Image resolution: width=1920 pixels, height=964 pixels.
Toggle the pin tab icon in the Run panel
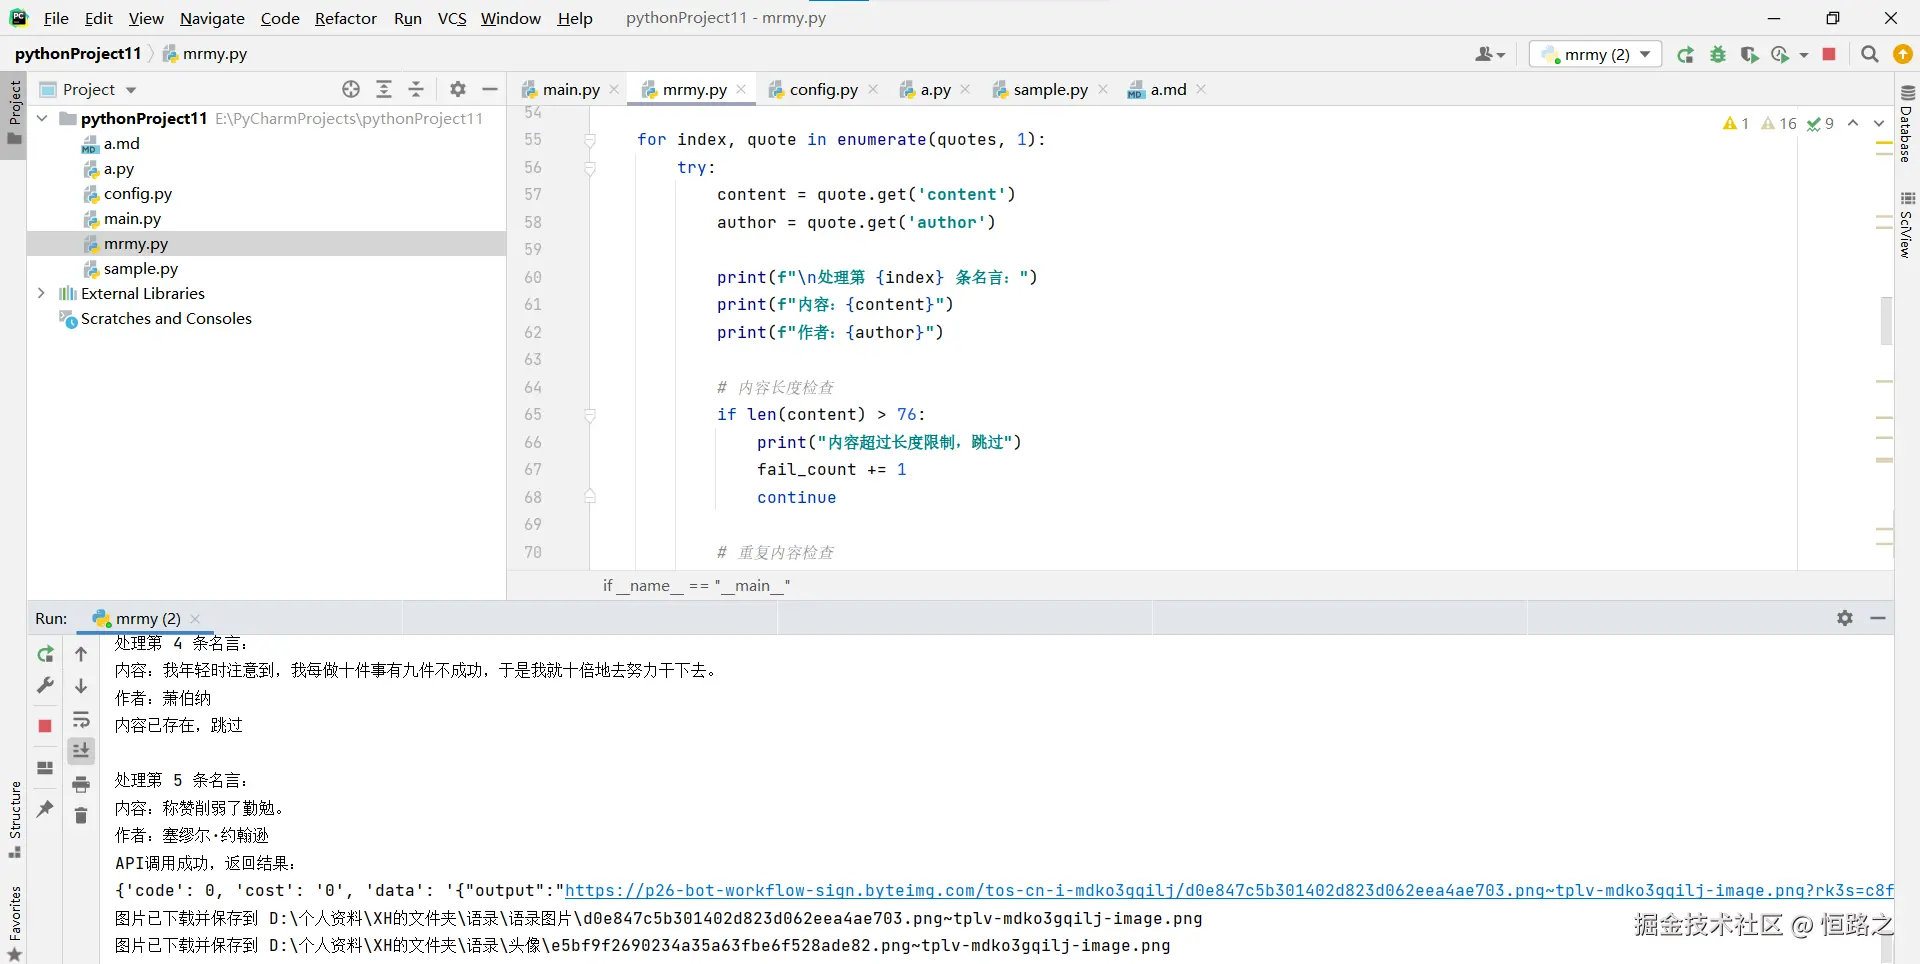pyautogui.click(x=45, y=809)
